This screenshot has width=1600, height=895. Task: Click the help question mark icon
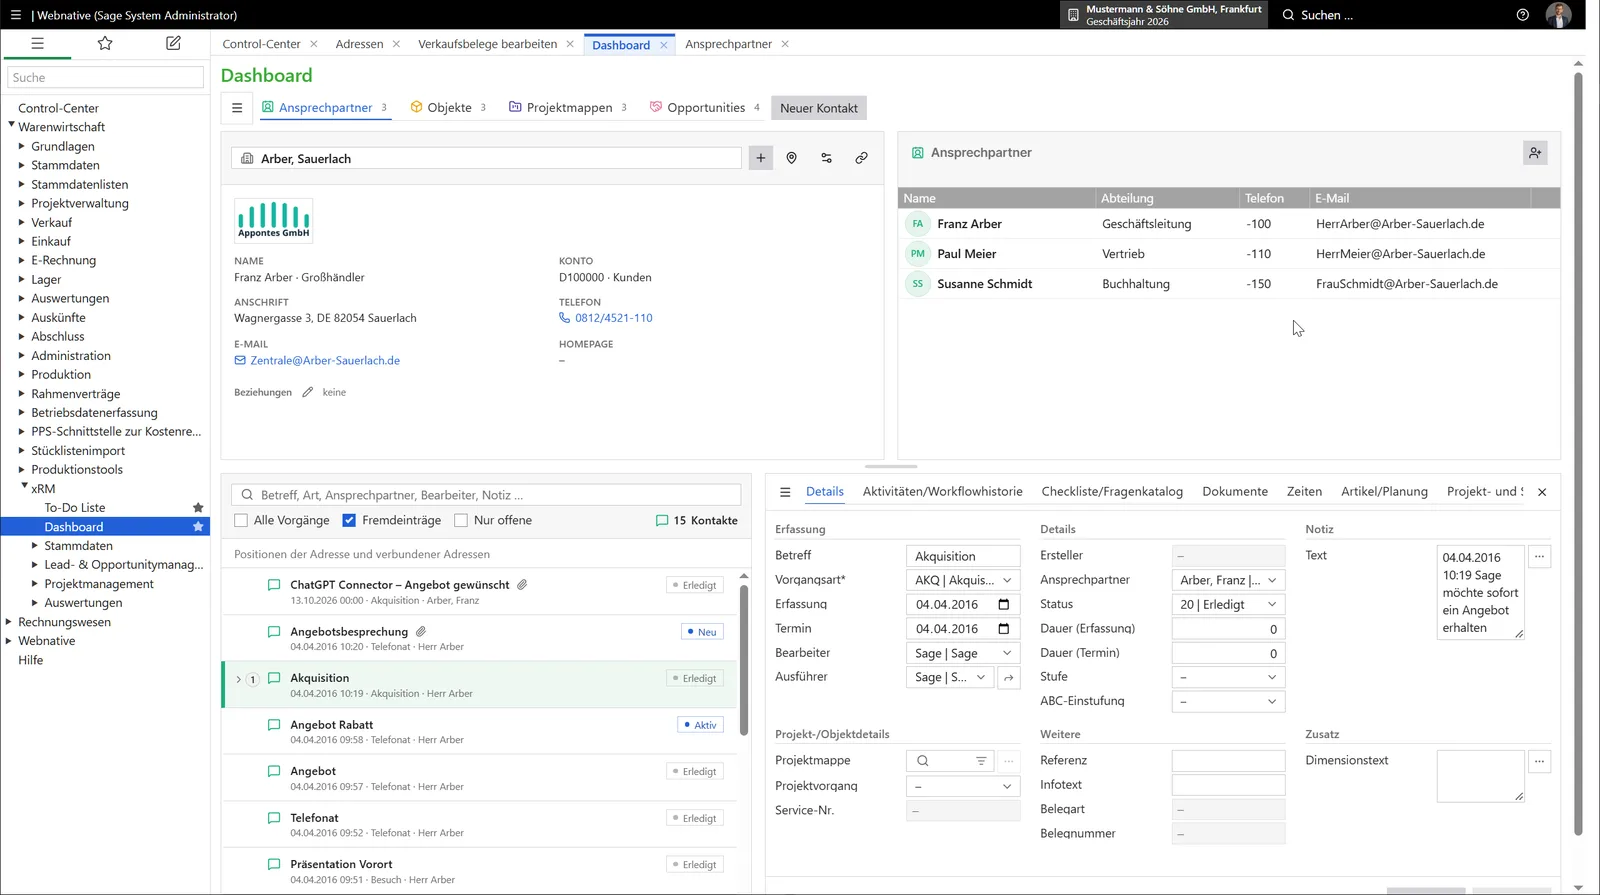pyautogui.click(x=1523, y=15)
